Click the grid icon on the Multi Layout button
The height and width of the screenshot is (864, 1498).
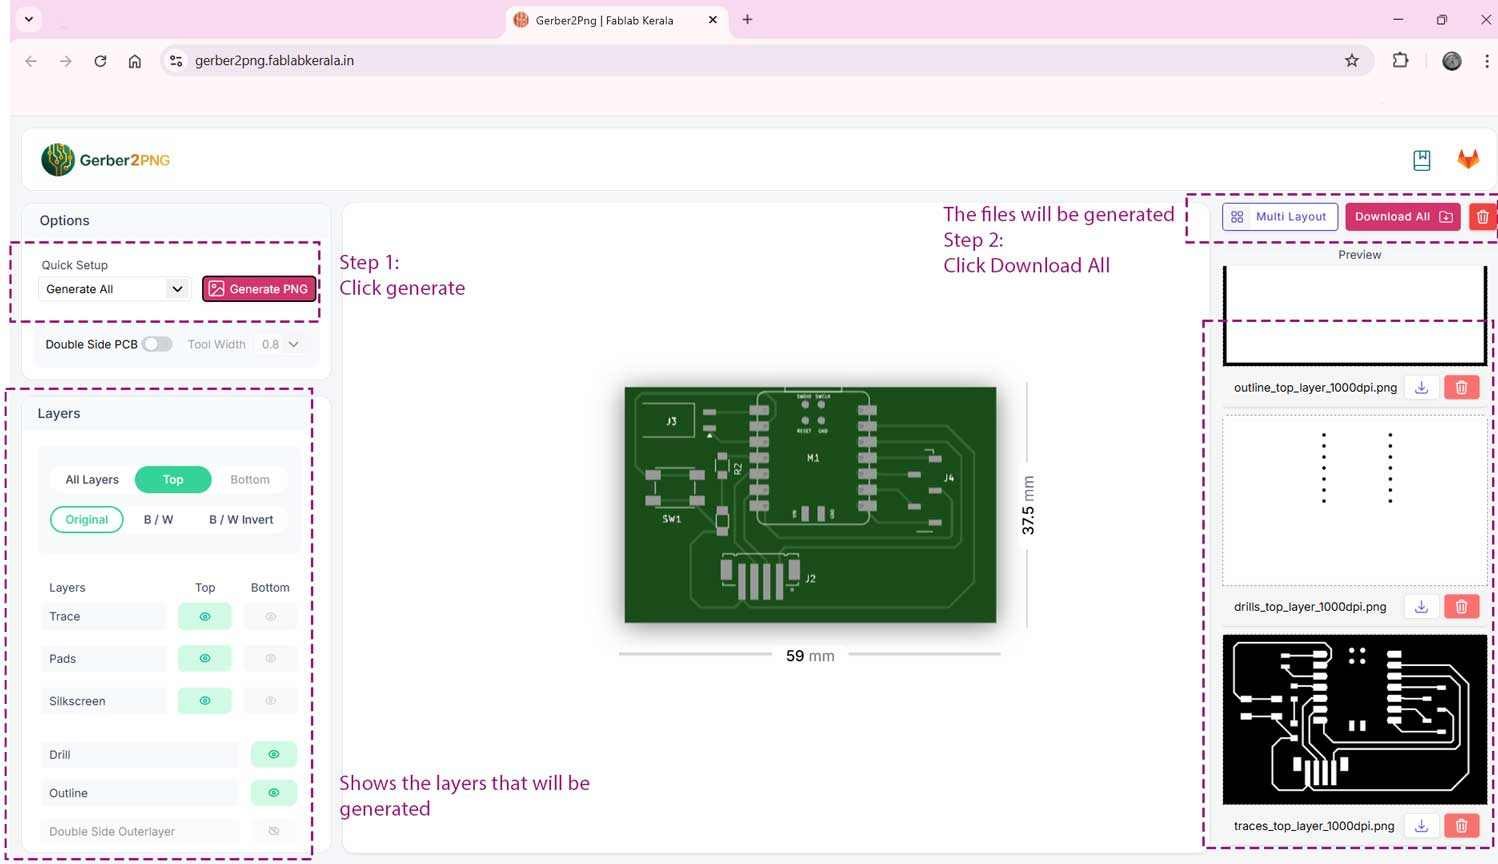tap(1237, 216)
